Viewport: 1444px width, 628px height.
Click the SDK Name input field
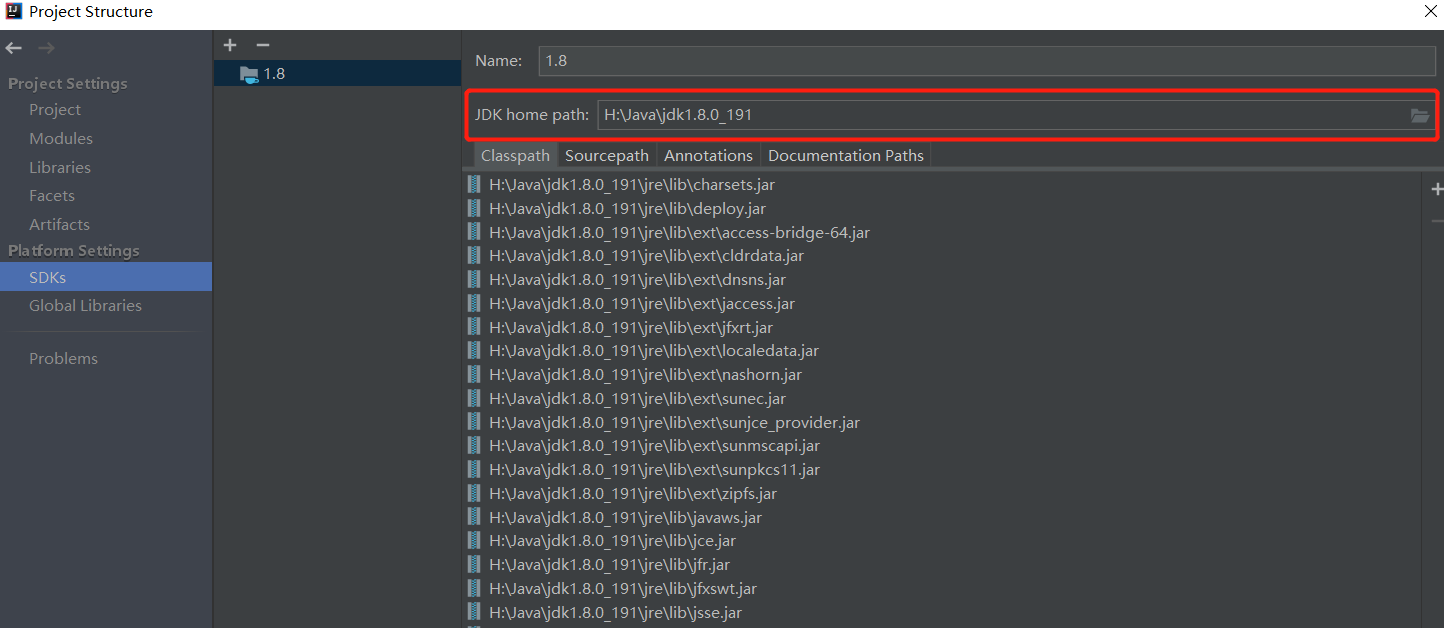coord(987,61)
